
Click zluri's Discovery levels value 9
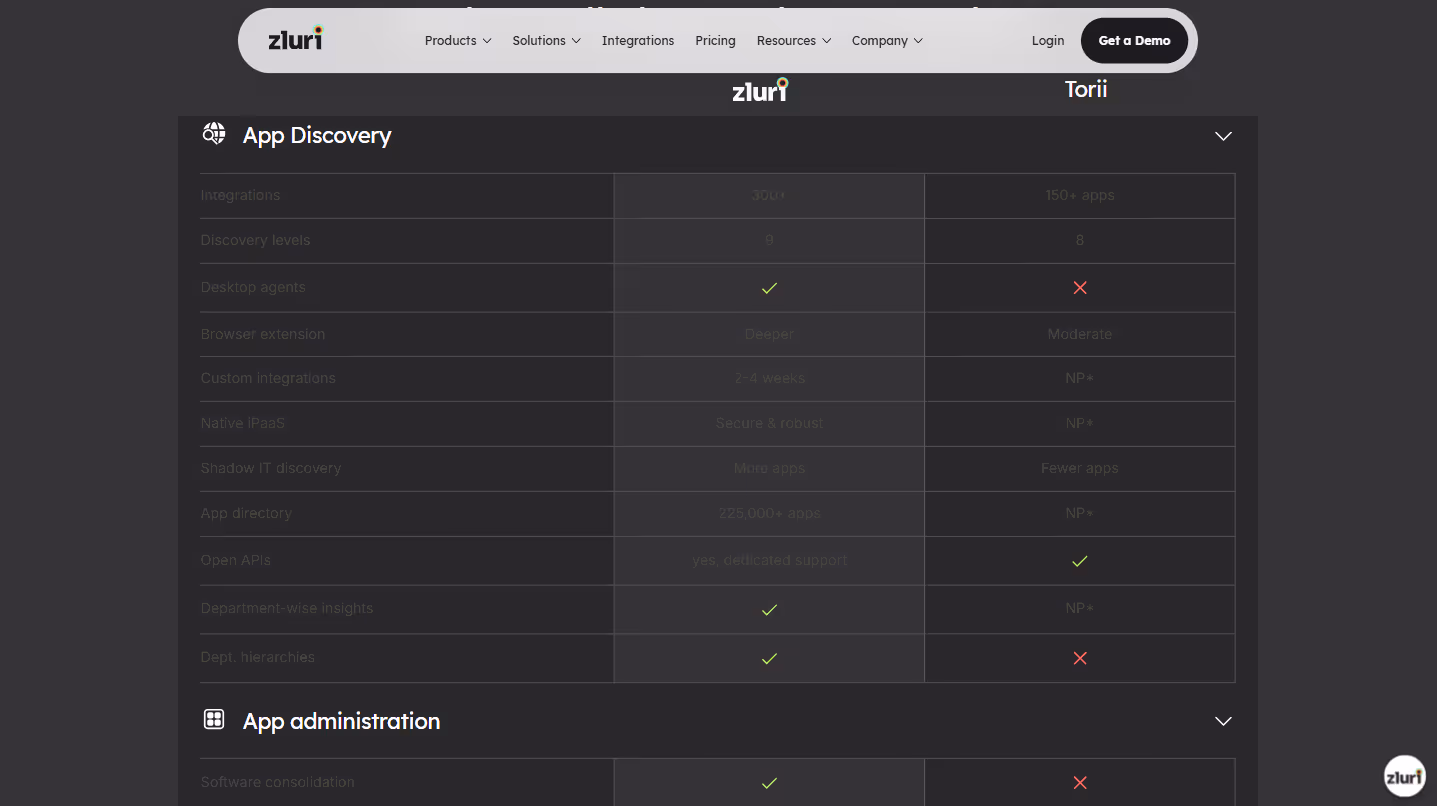click(x=769, y=240)
